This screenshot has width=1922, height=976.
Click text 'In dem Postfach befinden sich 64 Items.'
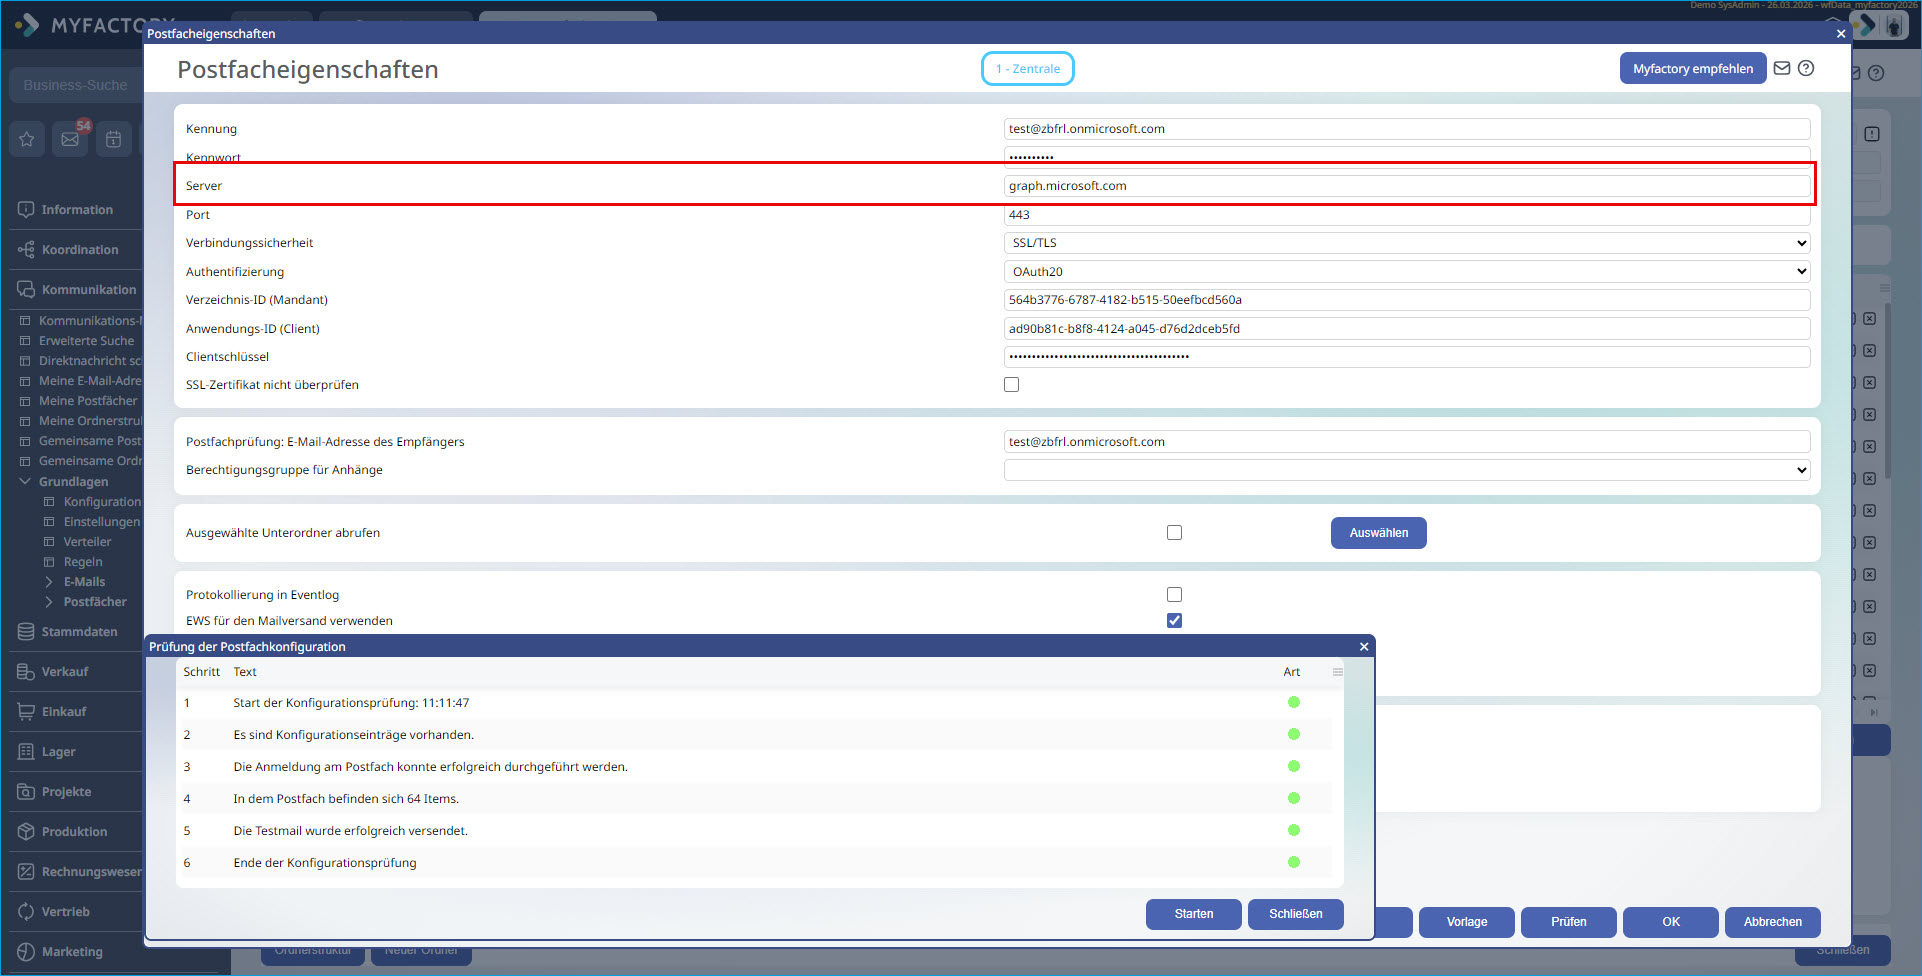pos(346,799)
